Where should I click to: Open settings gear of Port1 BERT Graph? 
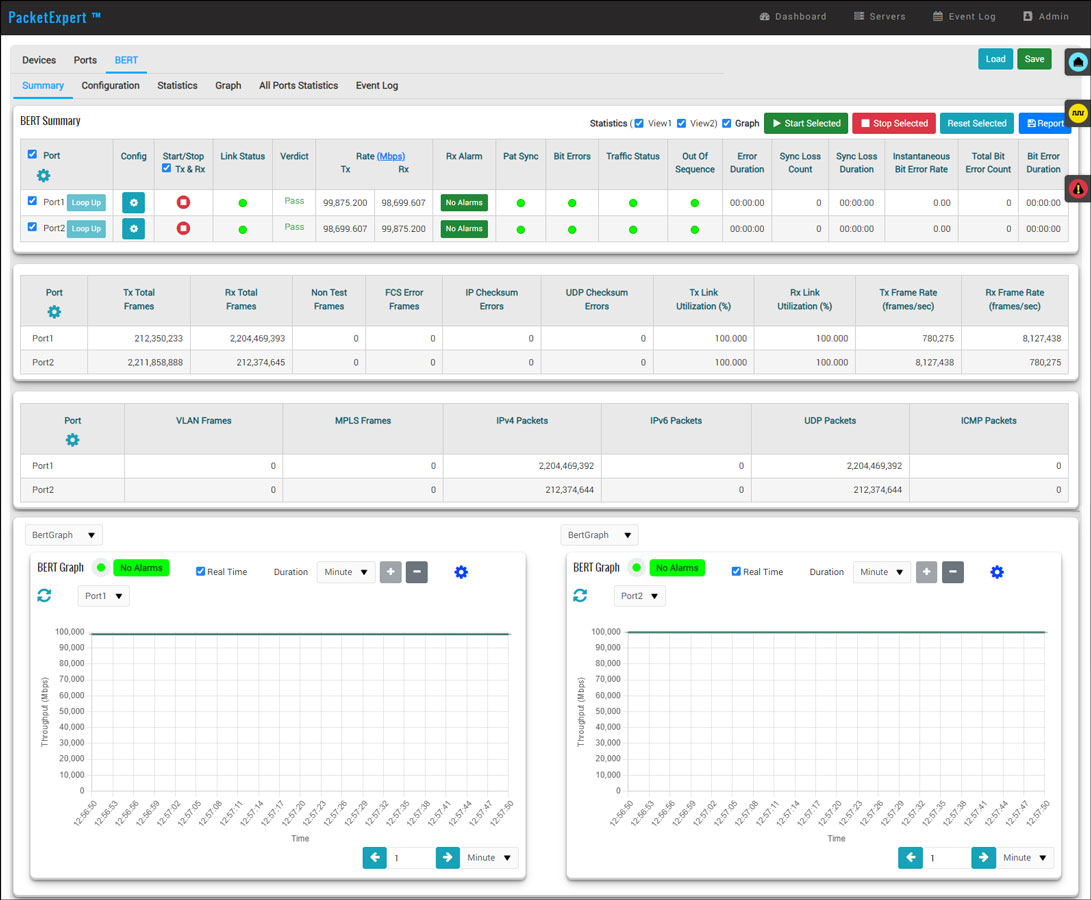pyautogui.click(x=461, y=572)
